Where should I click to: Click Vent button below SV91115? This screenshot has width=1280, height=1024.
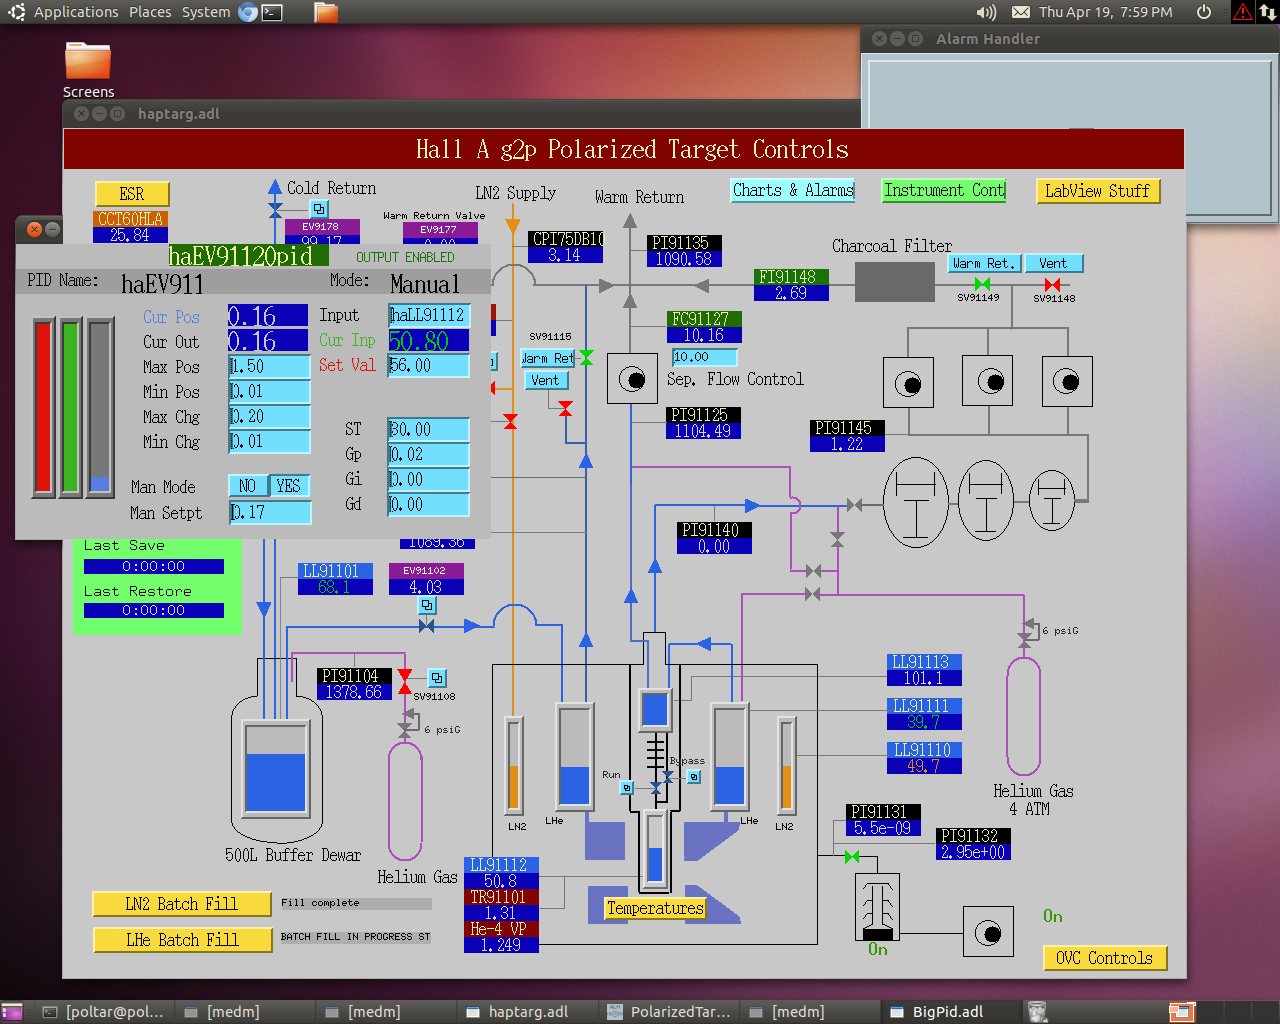pyautogui.click(x=546, y=380)
